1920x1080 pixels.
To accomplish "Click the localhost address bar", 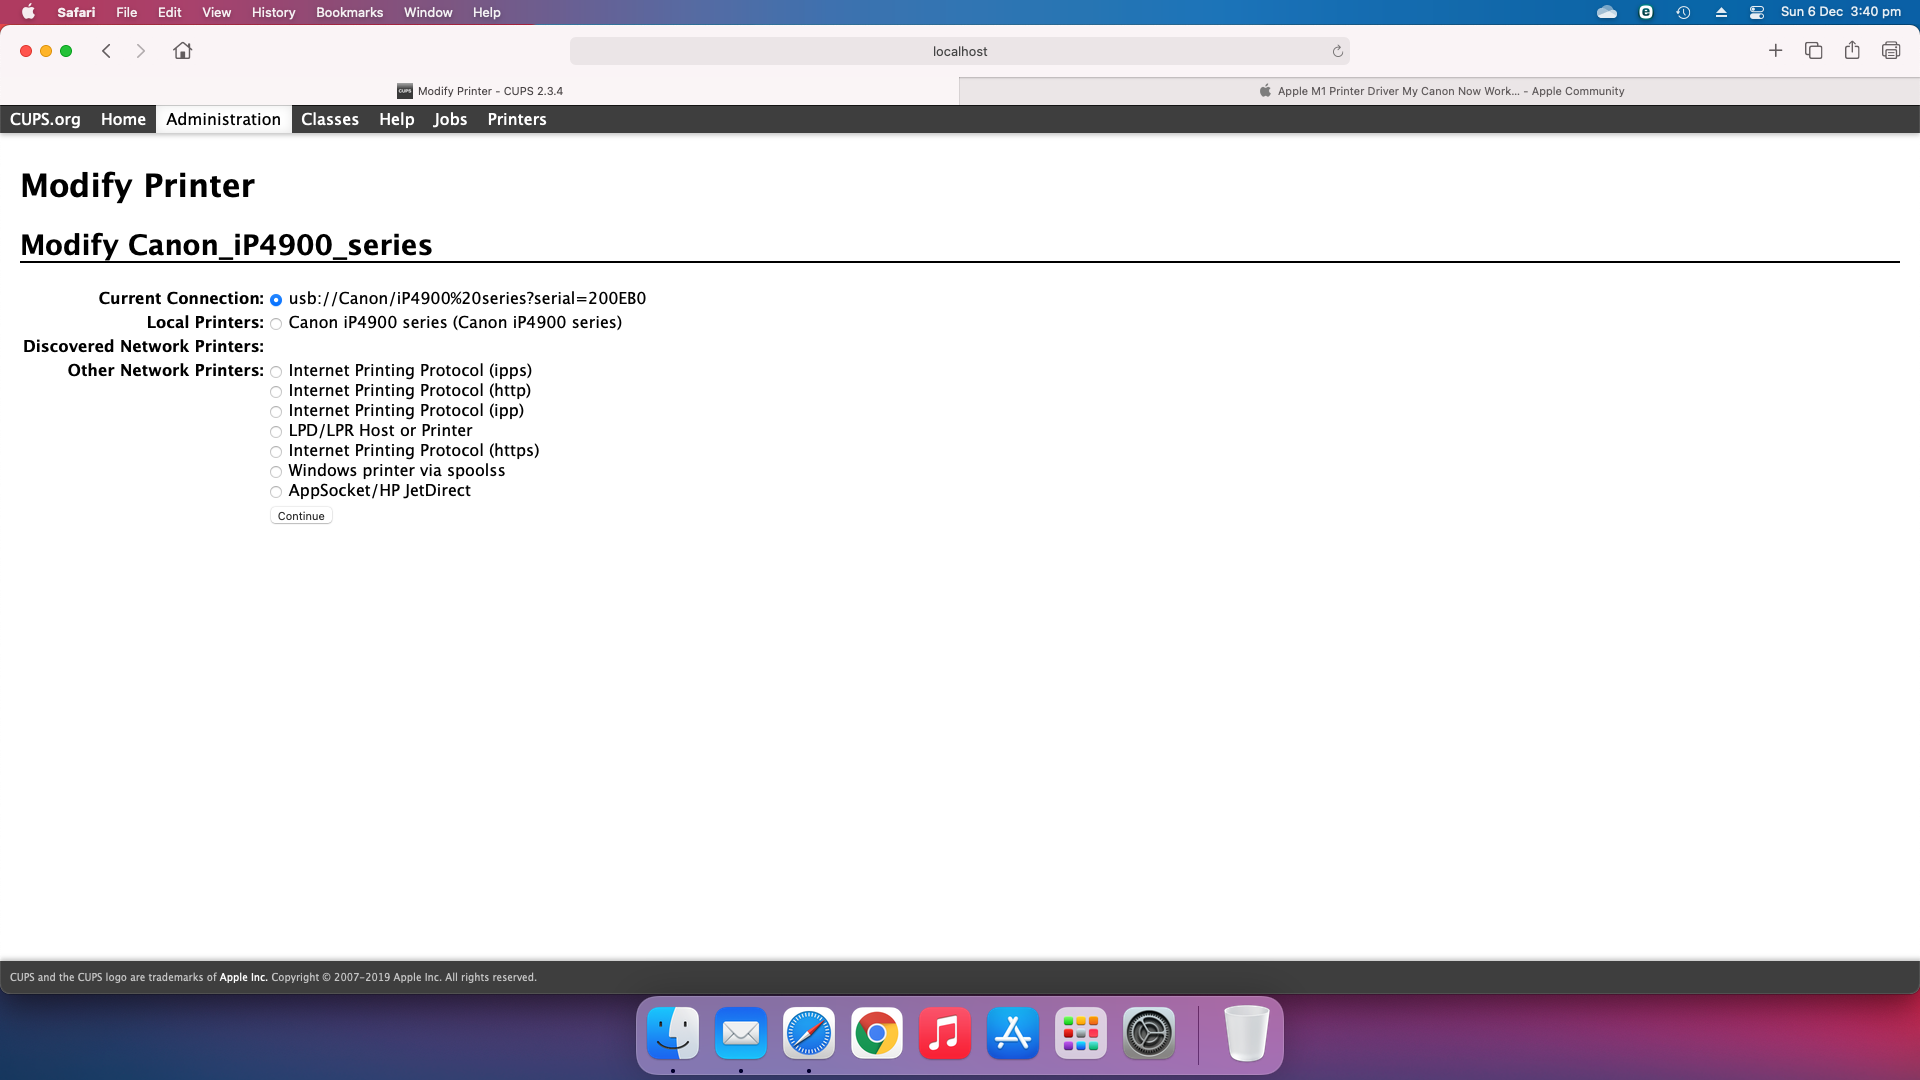I will point(958,51).
